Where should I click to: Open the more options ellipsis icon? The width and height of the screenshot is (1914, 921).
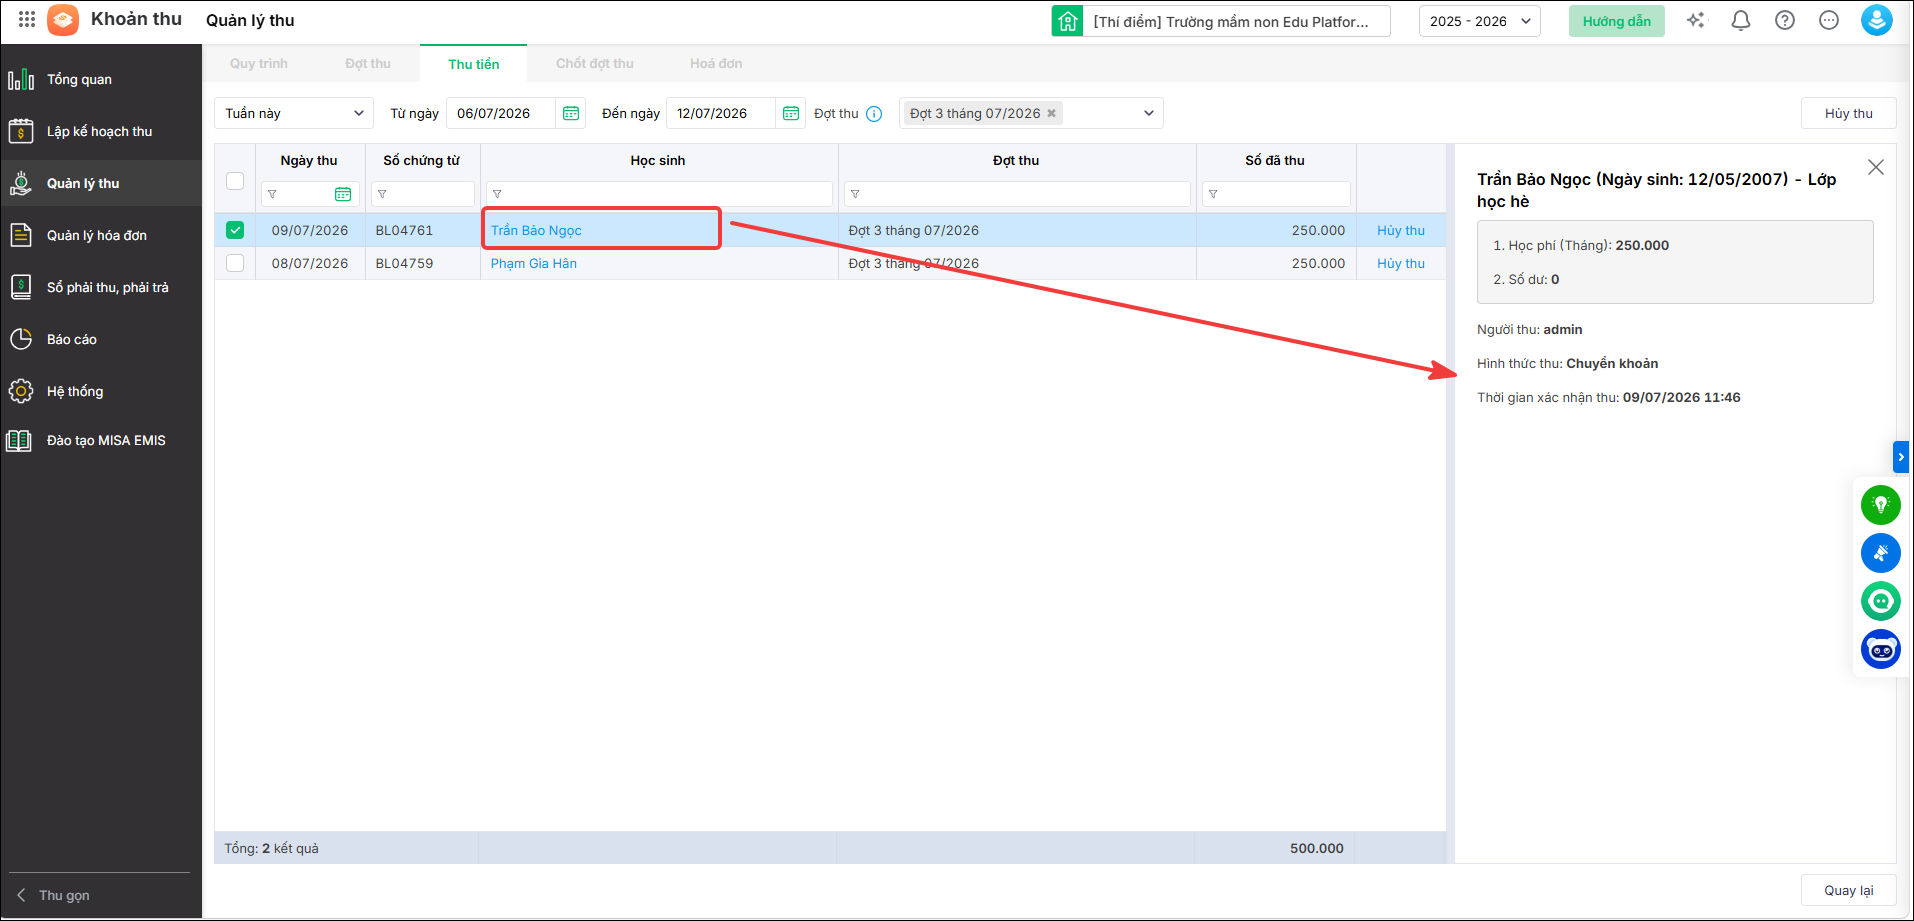(1829, 20)
